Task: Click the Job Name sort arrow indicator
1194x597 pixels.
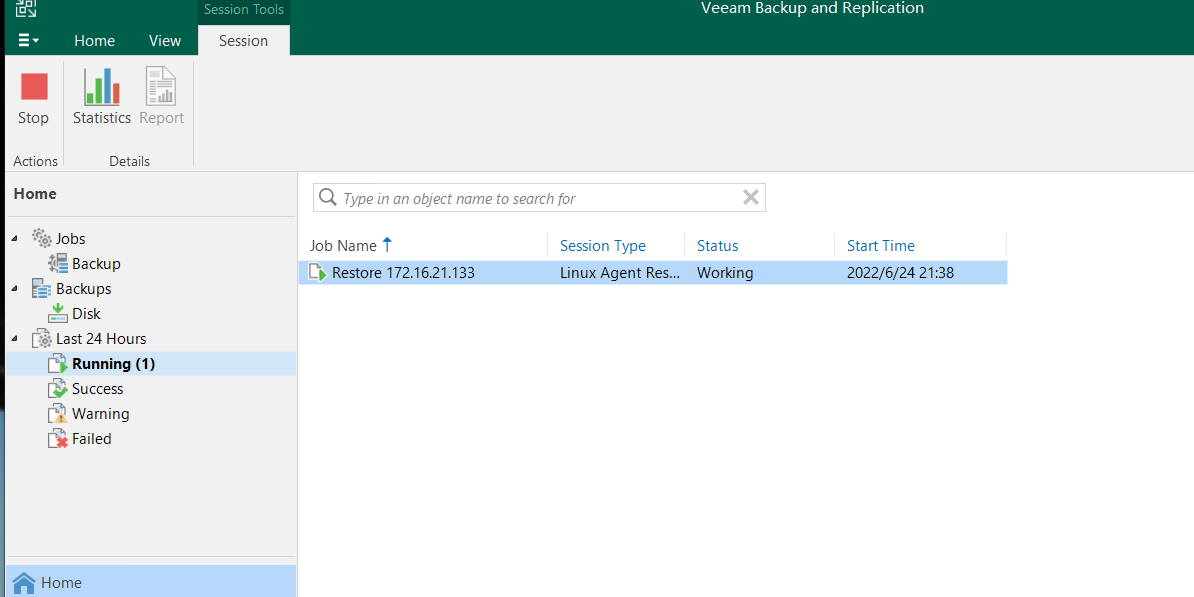Action: point(387,244)
